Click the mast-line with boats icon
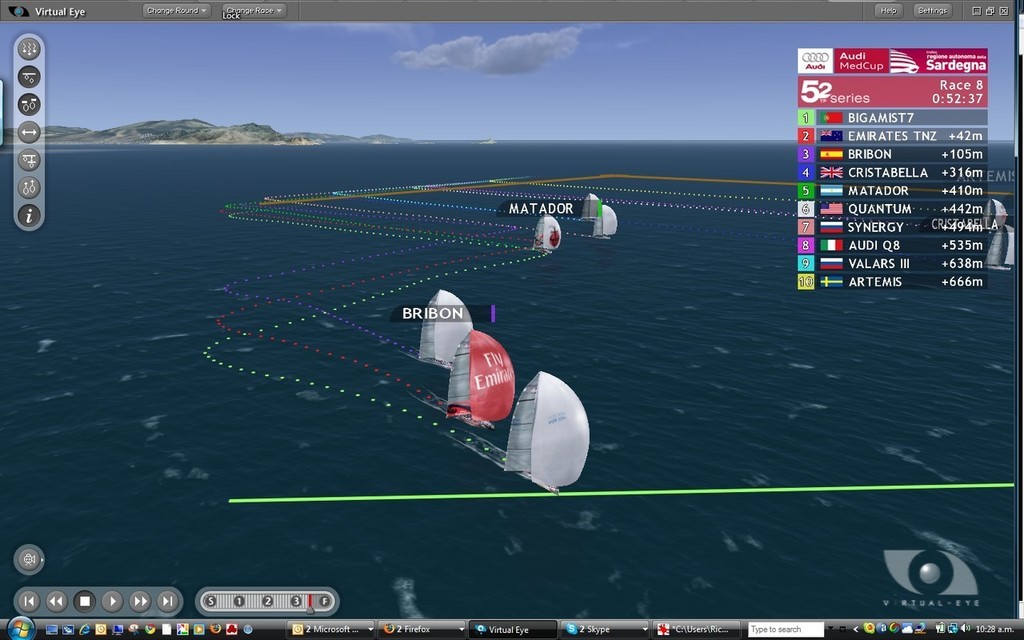 tap(29, 160)
